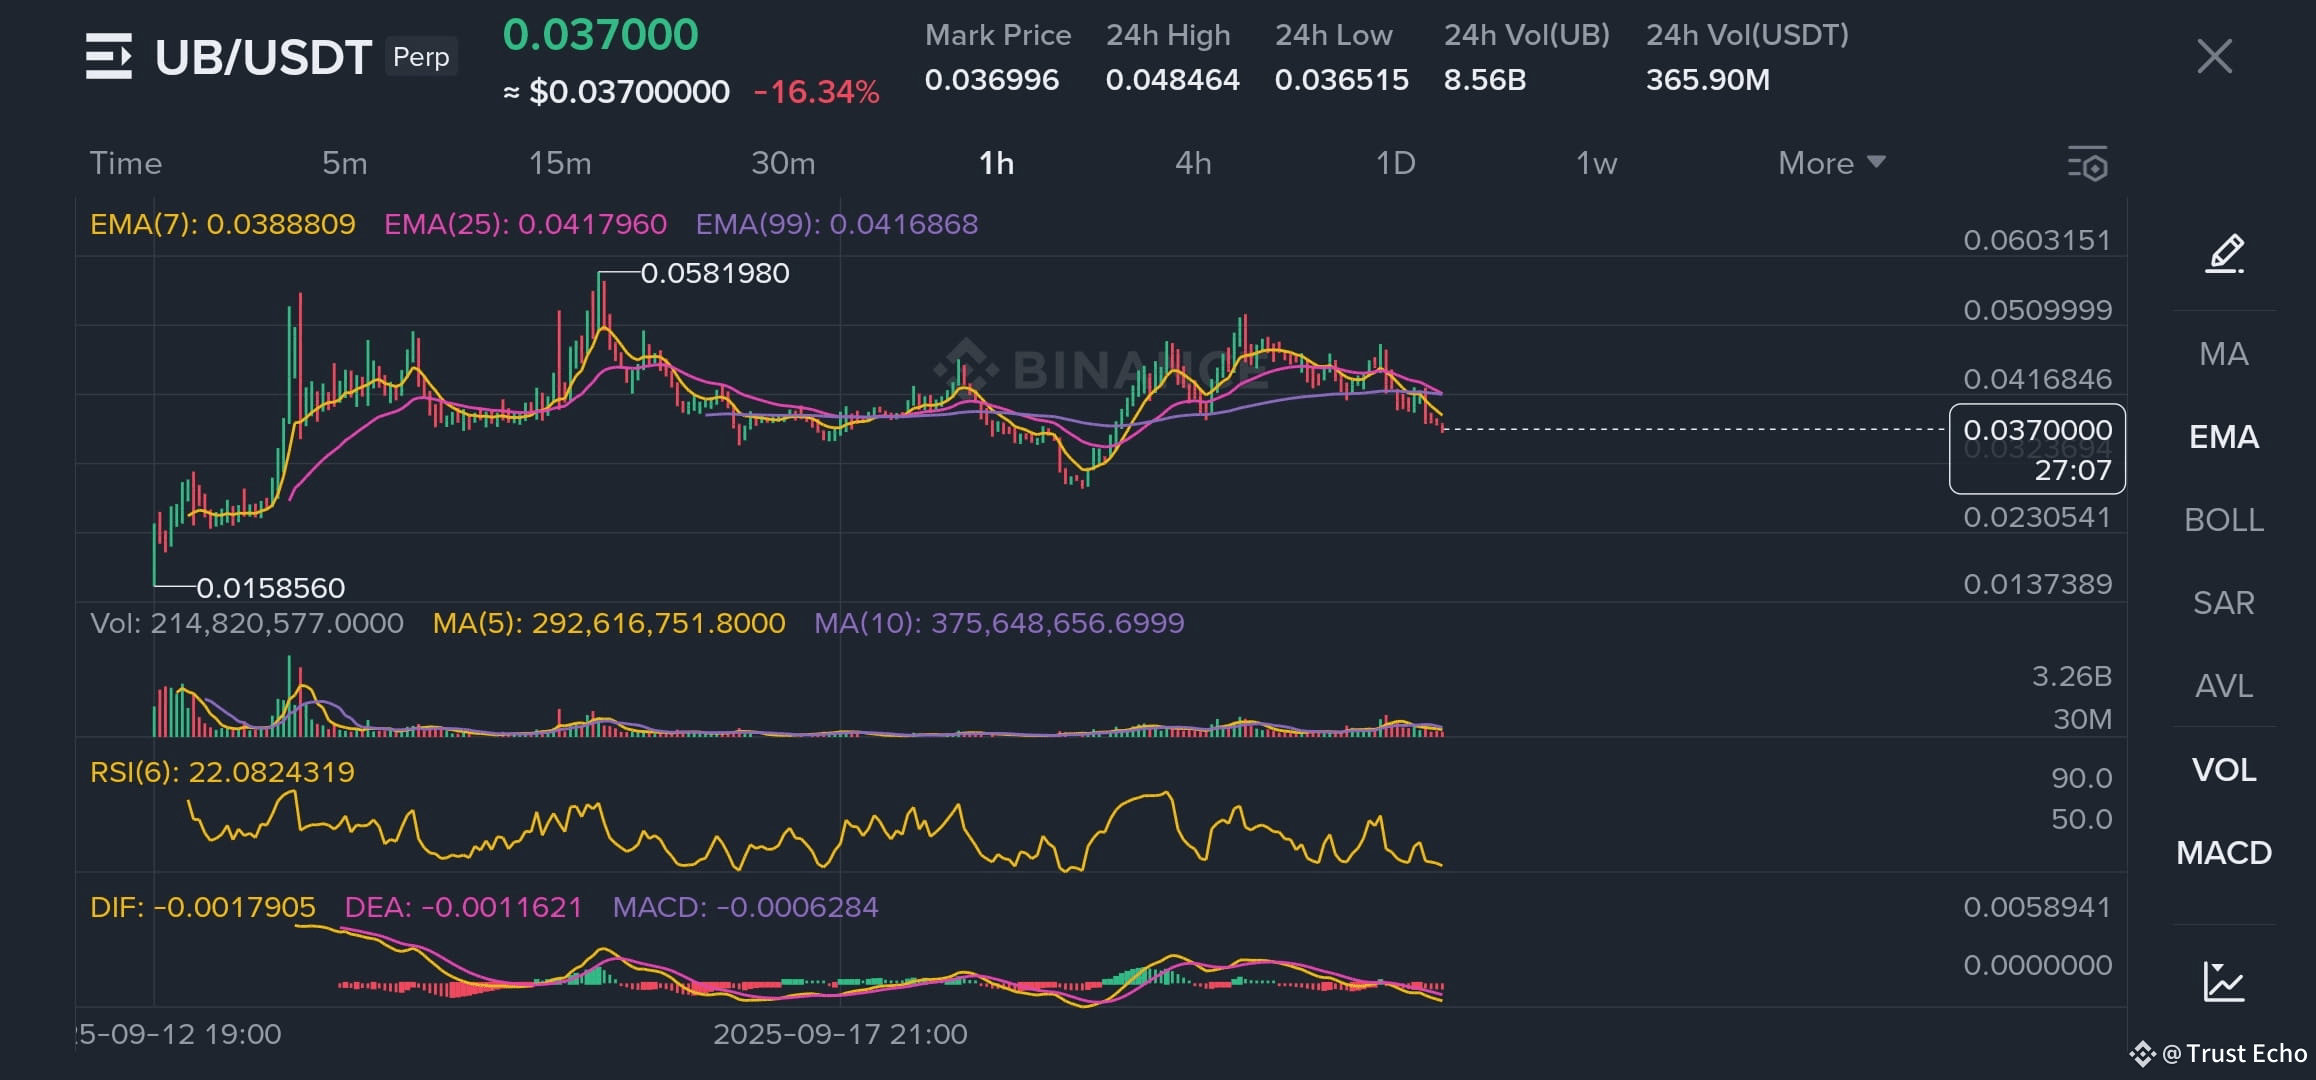
Task: Click the 24h Vol(UB) value 8.56B
Action: pos(1485,80)
